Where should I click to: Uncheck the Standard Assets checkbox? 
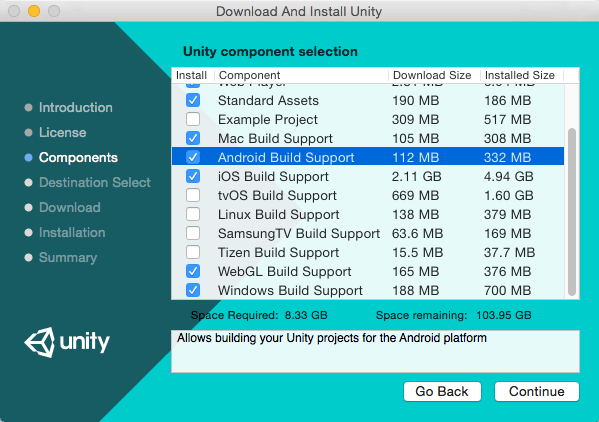193,100
